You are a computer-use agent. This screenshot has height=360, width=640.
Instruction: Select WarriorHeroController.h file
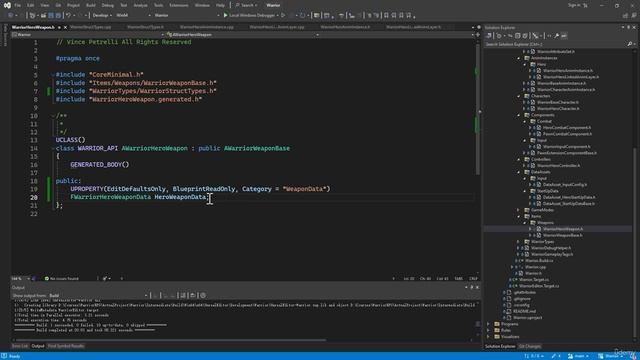(558, 166)
